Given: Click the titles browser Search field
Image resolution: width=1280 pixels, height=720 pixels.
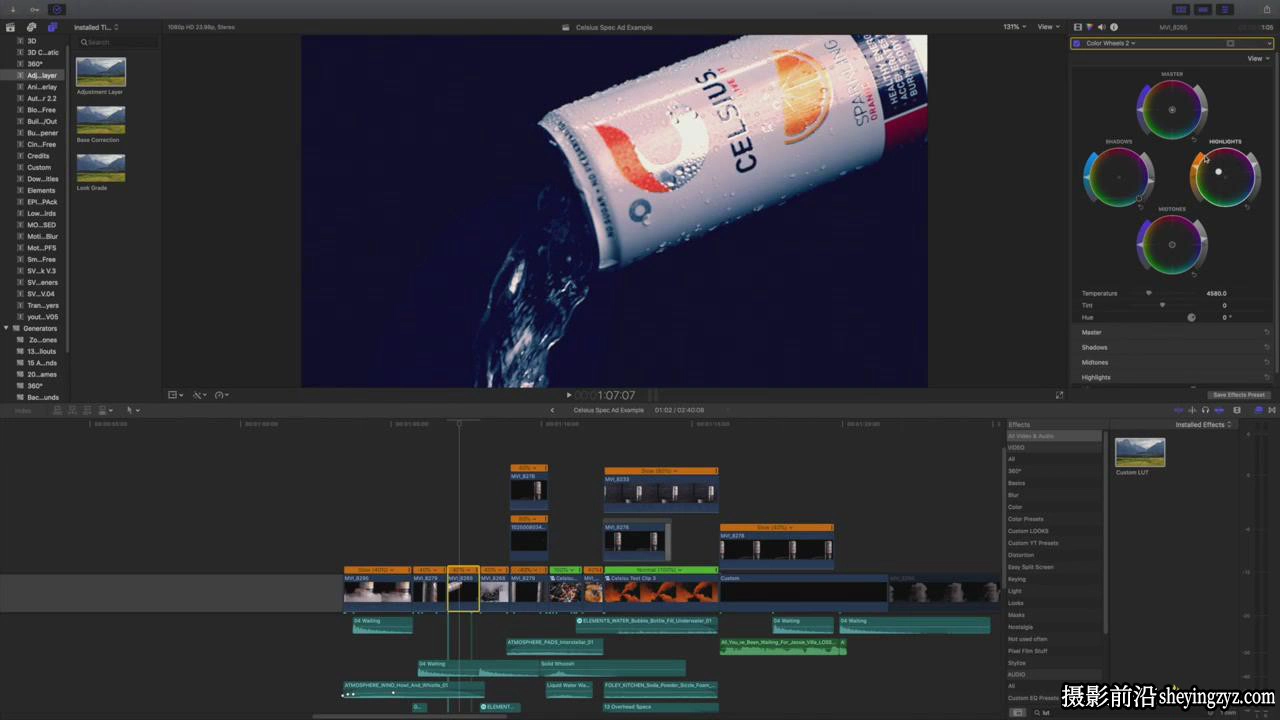Looking at the screenshot, I should coord(118,42).
